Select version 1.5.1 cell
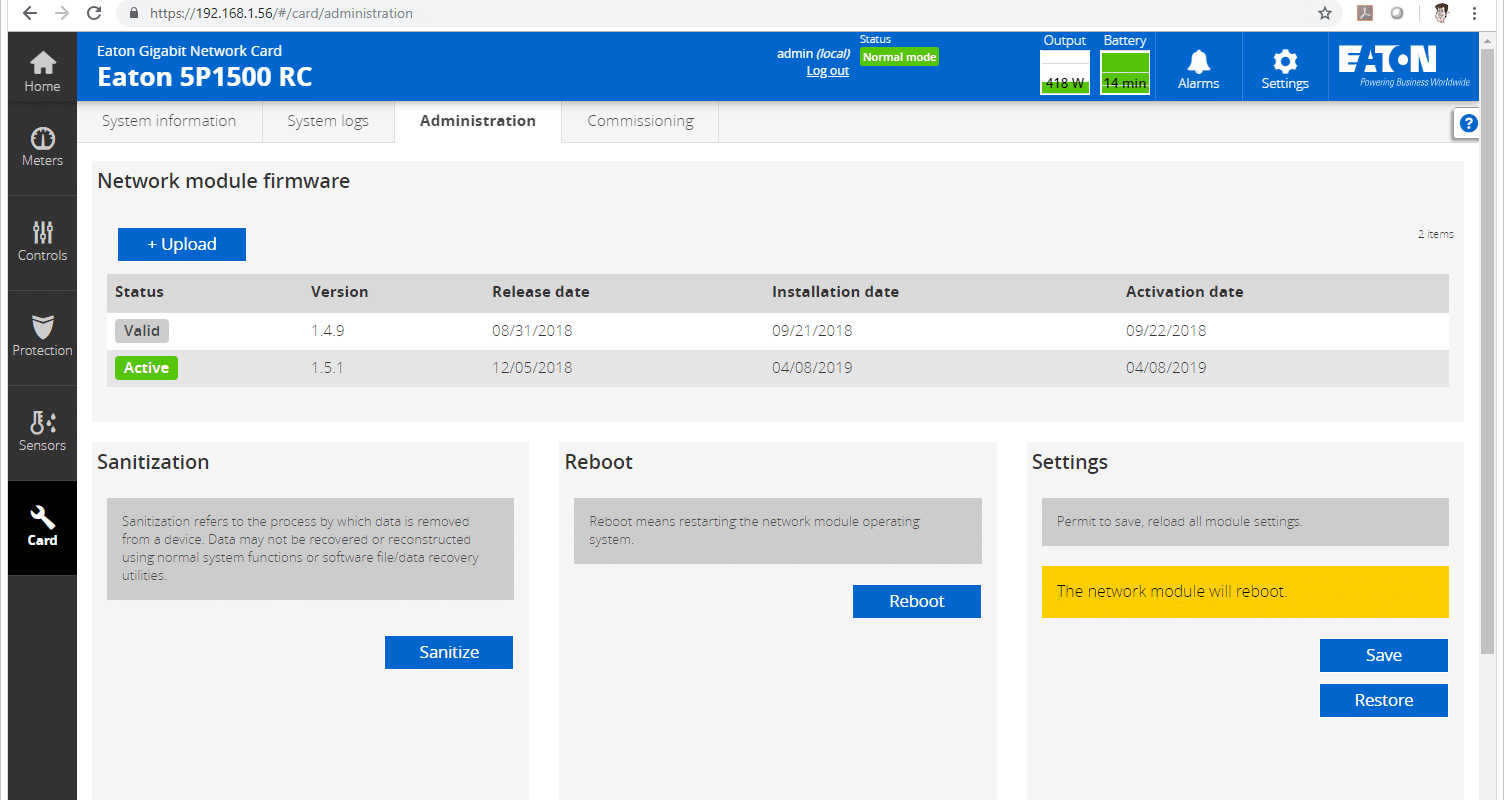 (x=327, y=368)
